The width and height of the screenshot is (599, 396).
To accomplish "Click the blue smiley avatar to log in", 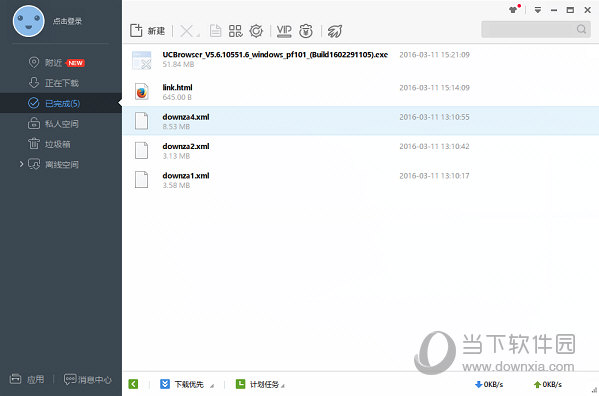I will [x=29, y=21].
